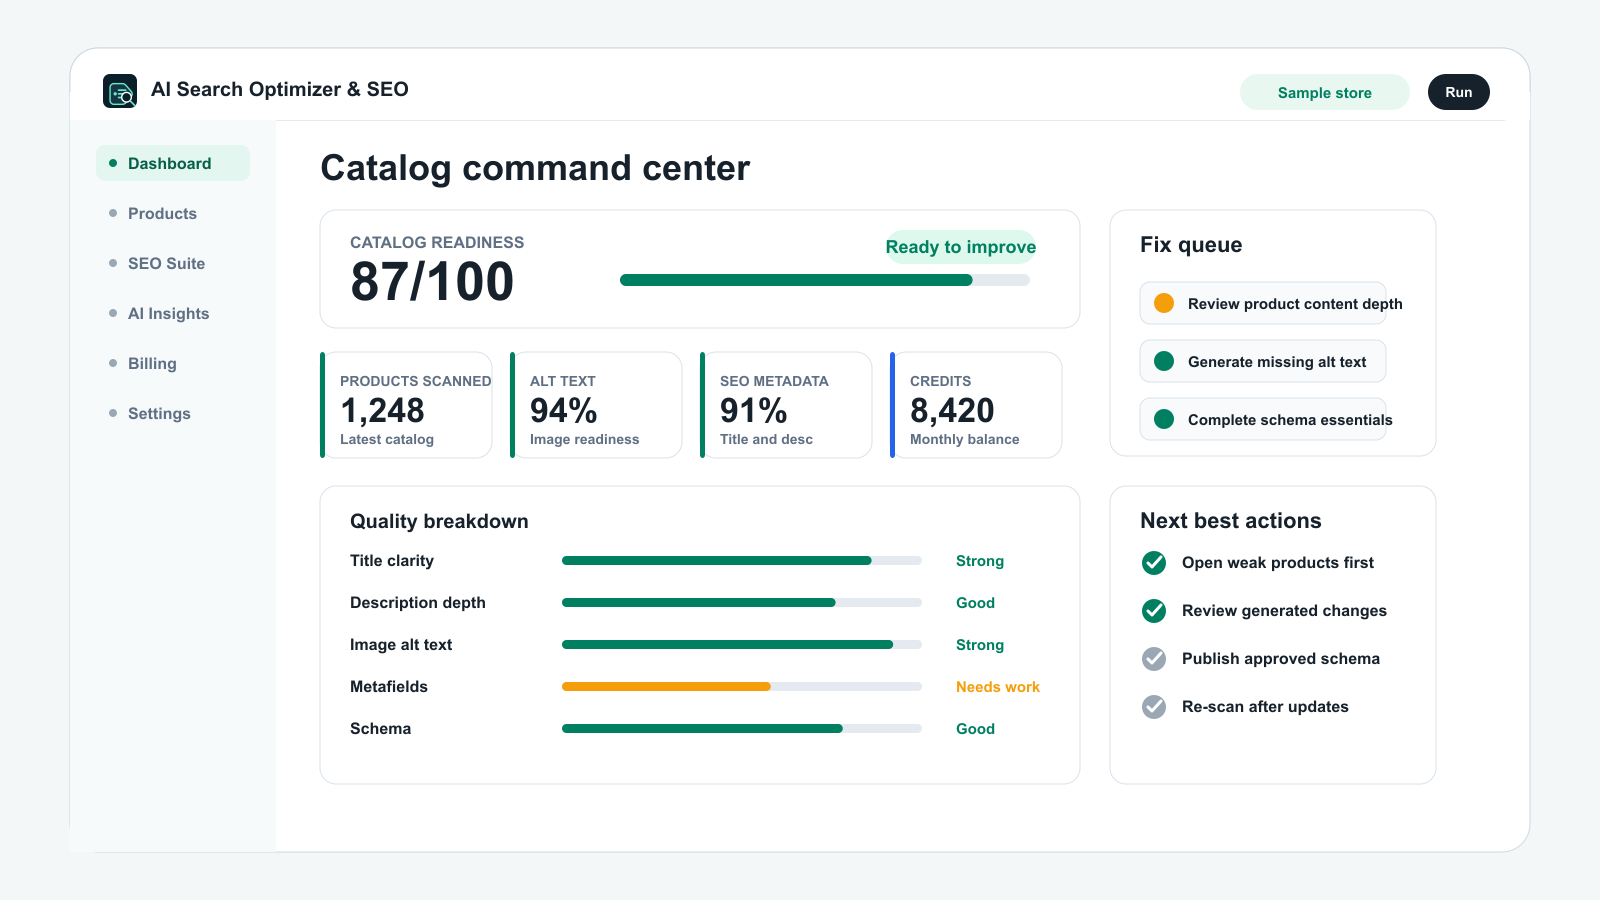The height and width of the screenshot is (900, 1600).
Task: Click the Title clarity label
Action: click(x=392, y=561)
